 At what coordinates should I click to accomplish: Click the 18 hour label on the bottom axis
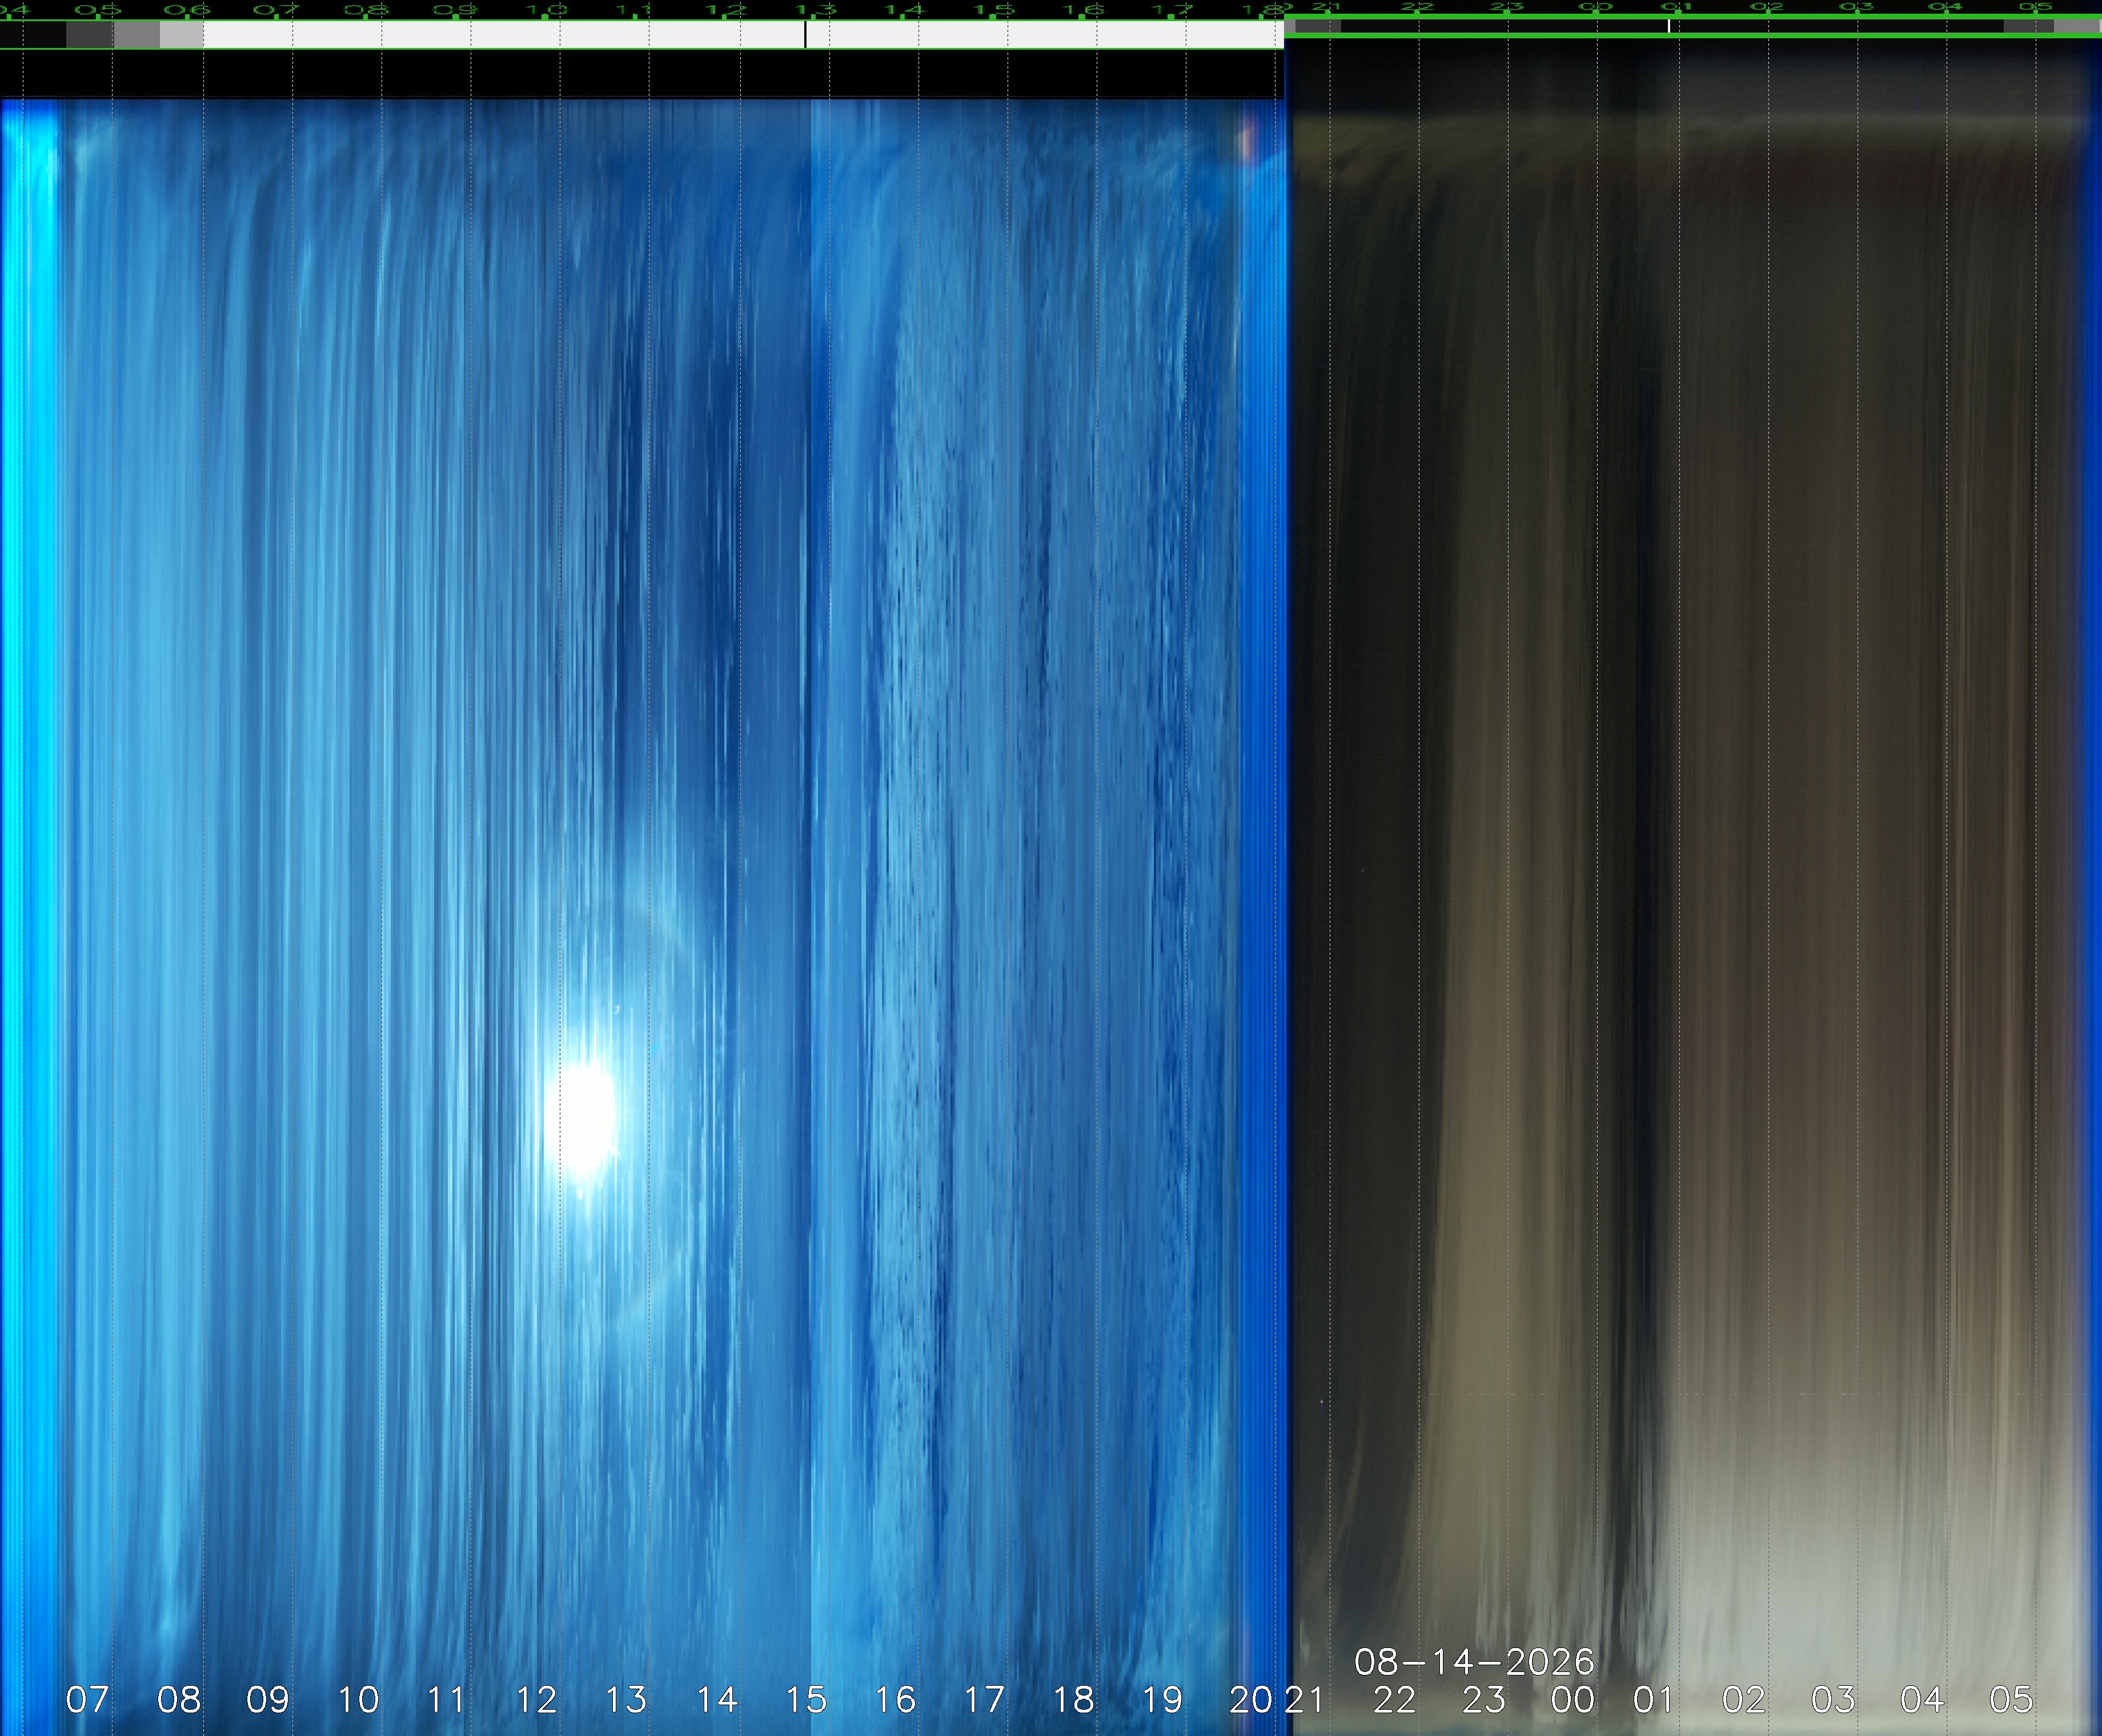pyautogui.click(x=1074, y=1700)
